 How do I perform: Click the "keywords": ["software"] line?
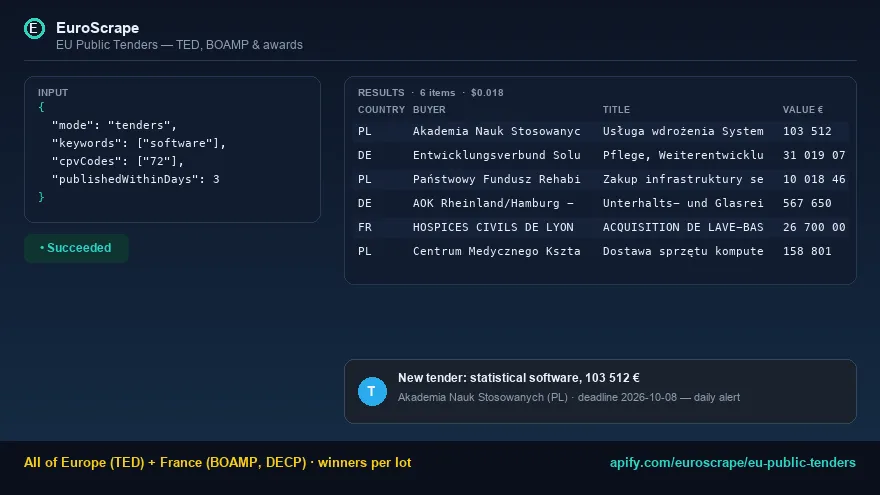pos(139,143)
